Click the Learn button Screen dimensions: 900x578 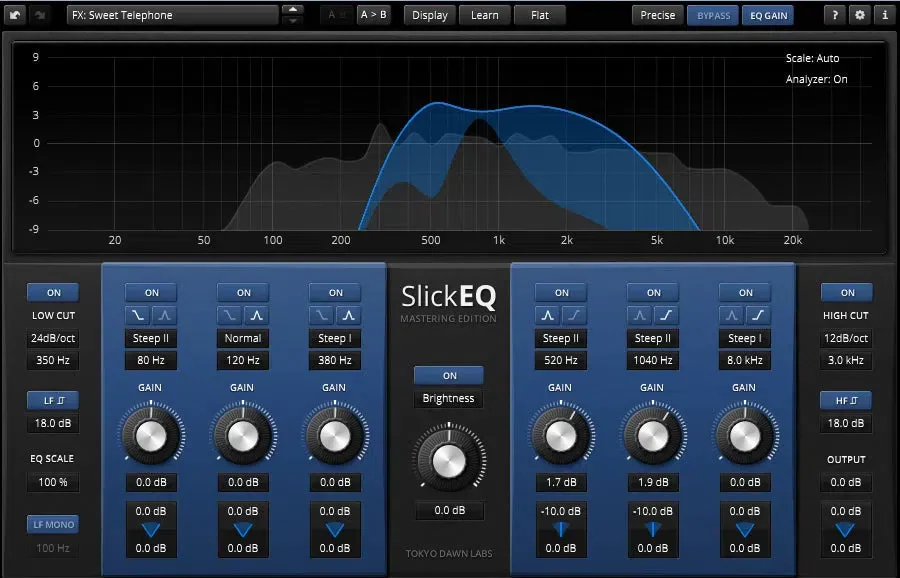point(484,15)
